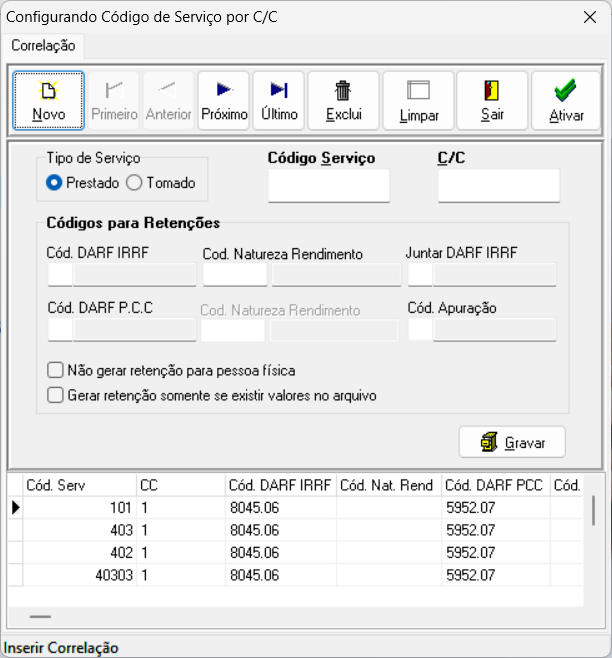Select the row with service code 40303

pos(296,574)
